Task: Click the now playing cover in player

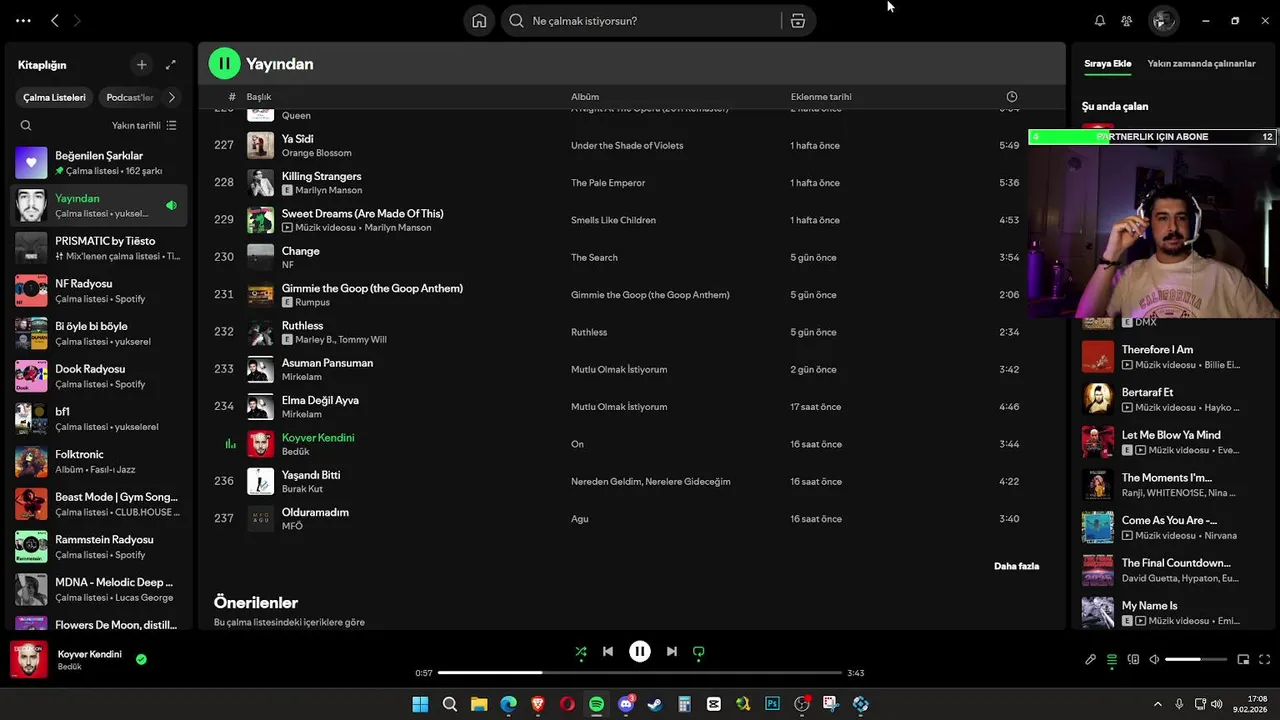Action: tap(28, 660)
